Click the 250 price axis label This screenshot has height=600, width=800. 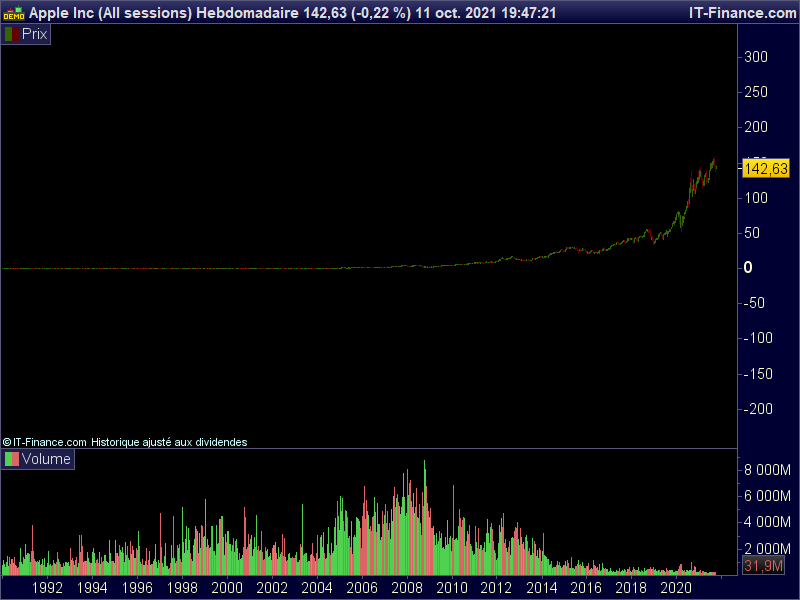(756, 92)
